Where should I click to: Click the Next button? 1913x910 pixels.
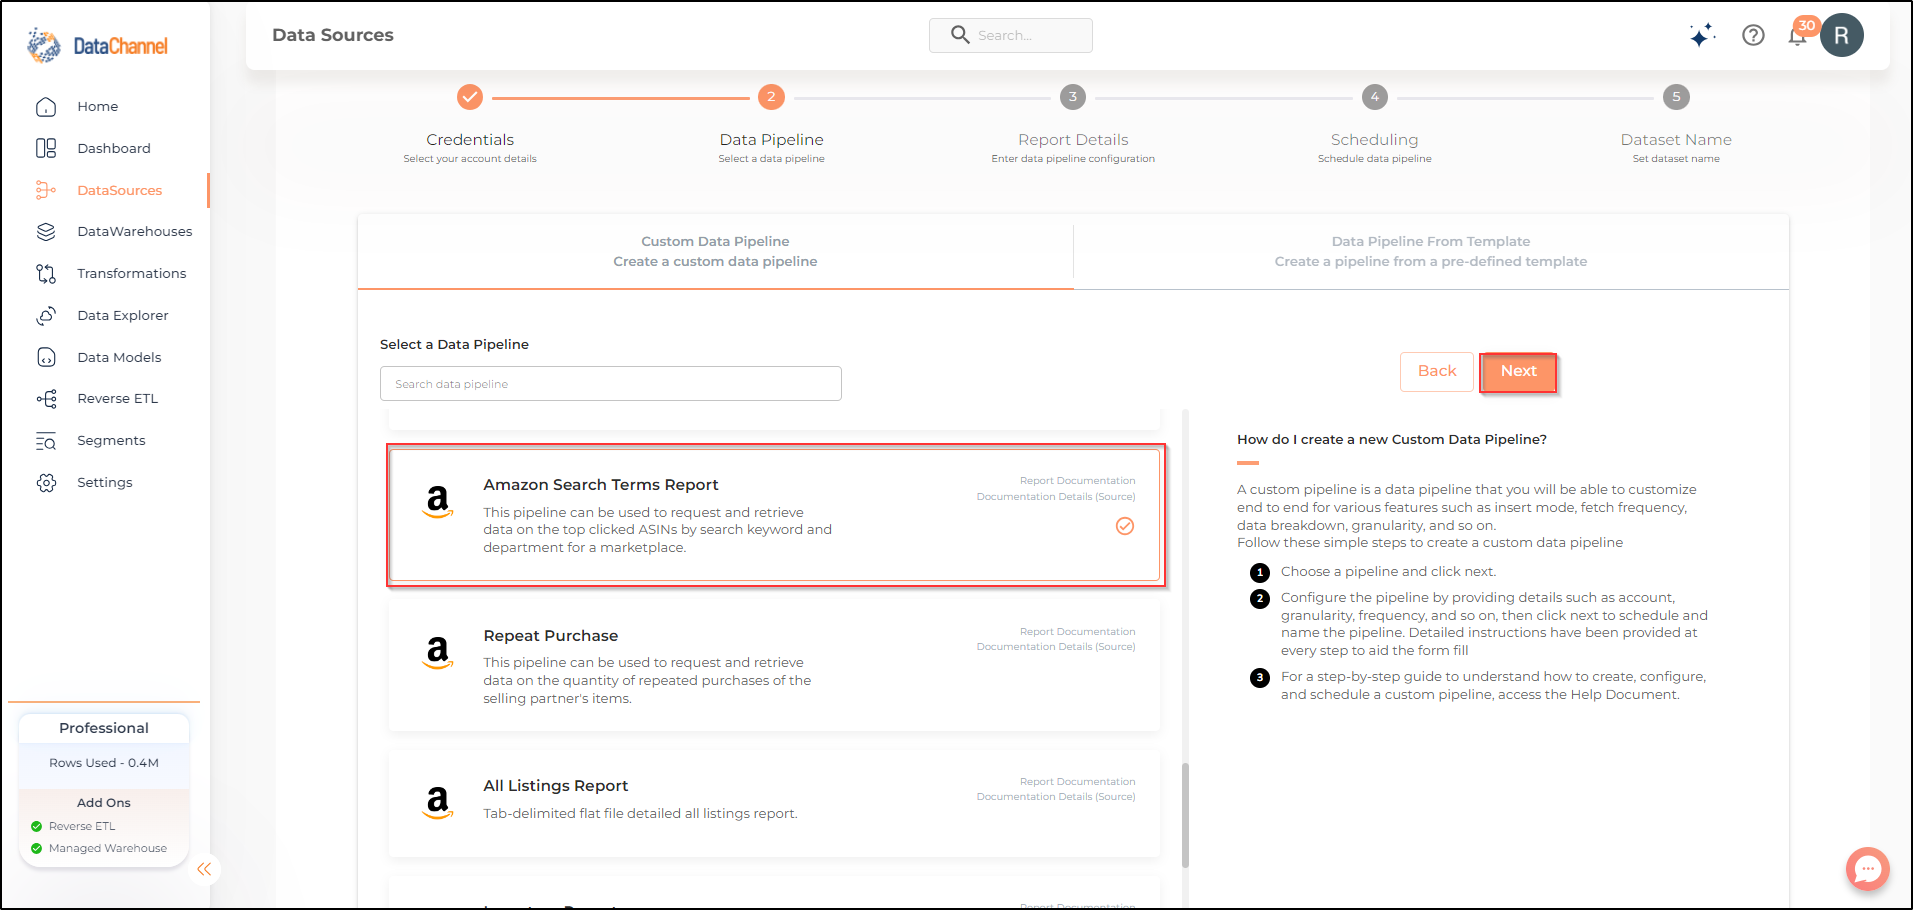(x=1518, y=372)
